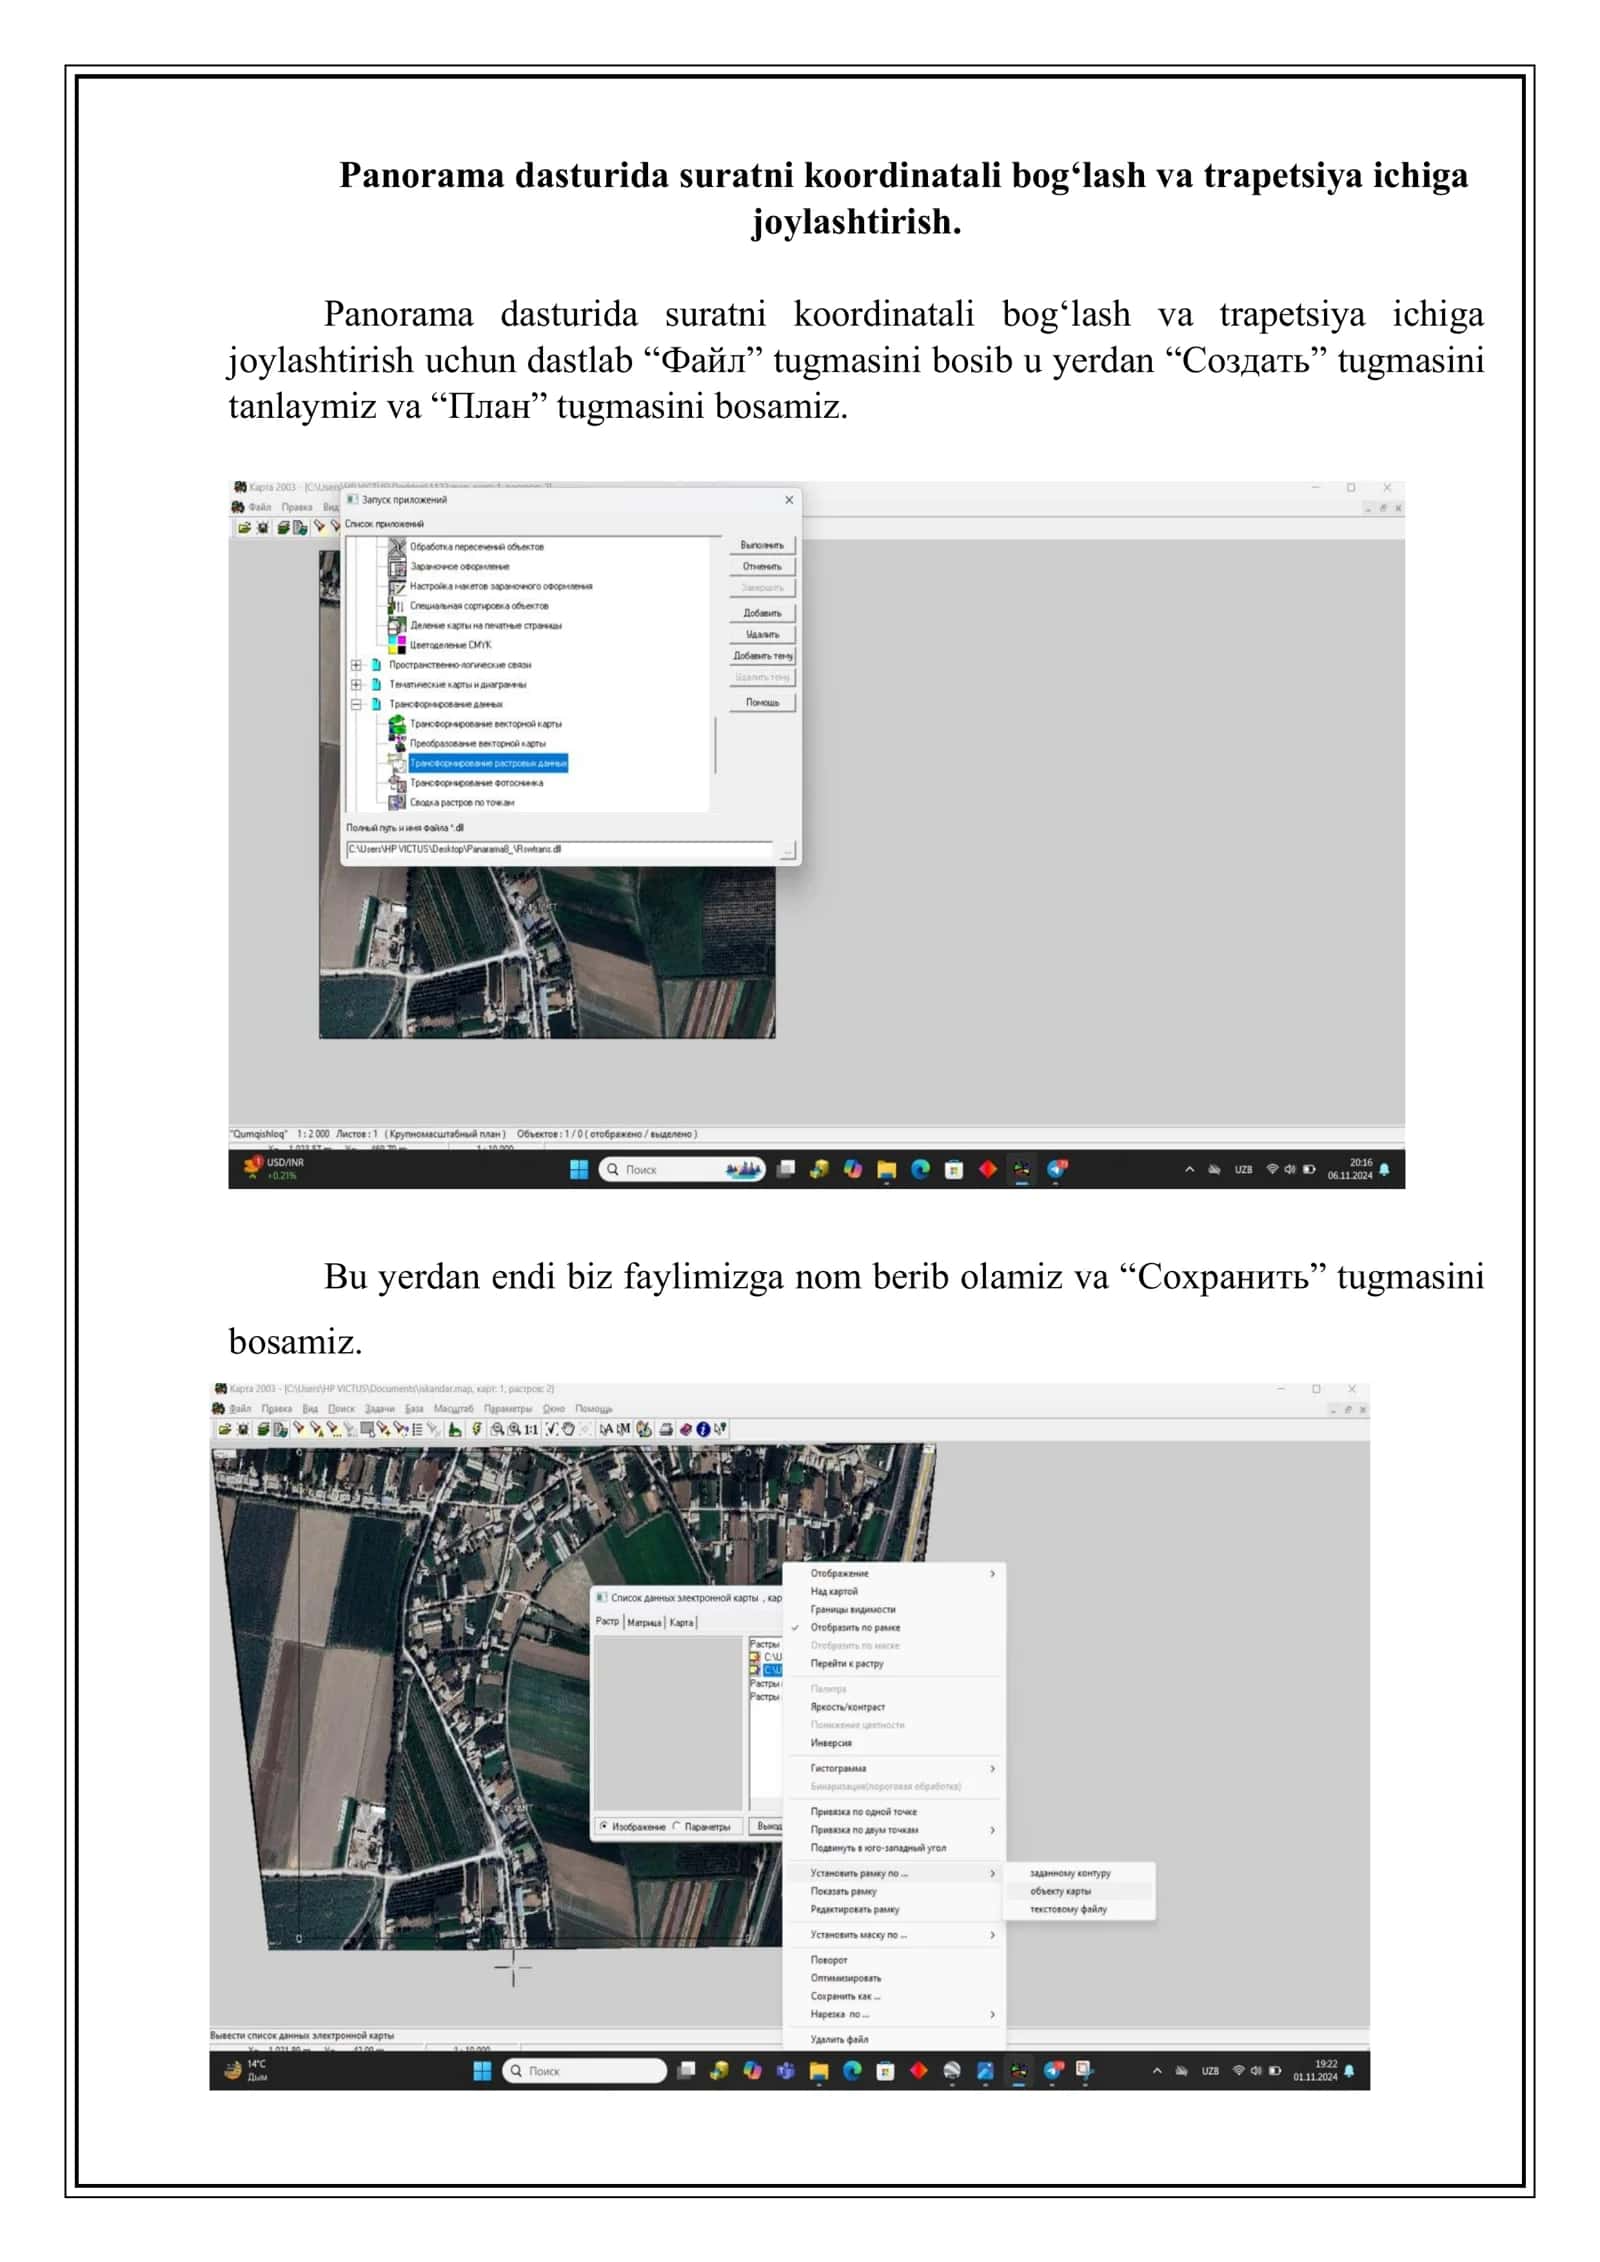This screenshot has width=1600, height=2262.
Task: Click the Цветоделение CMYK color icon
Action: [x=397, y=644]
